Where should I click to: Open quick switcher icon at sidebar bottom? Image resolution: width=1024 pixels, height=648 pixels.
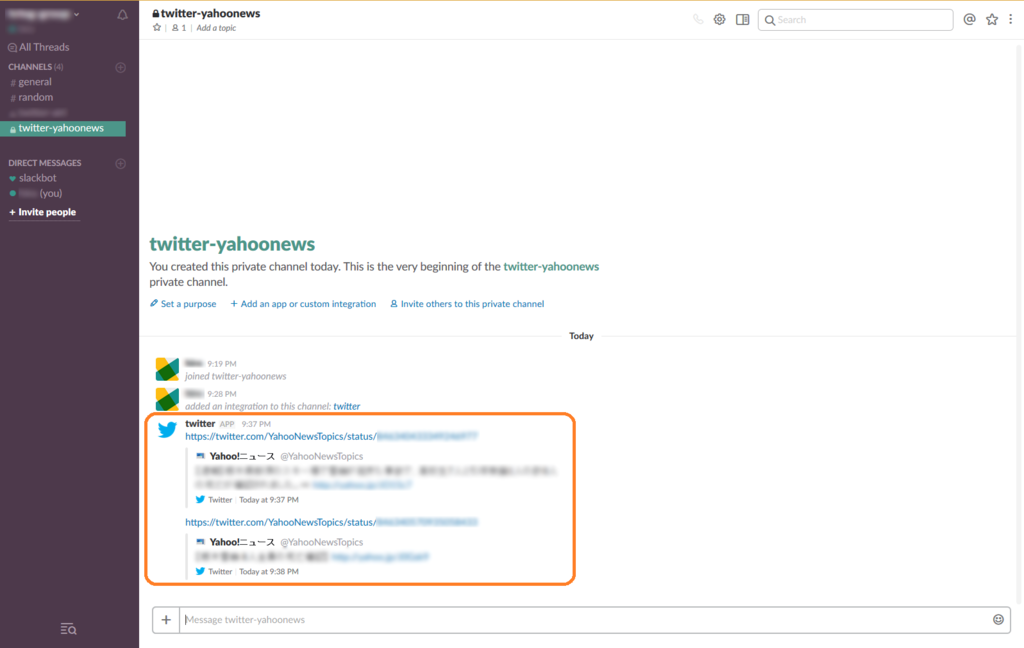69,628
